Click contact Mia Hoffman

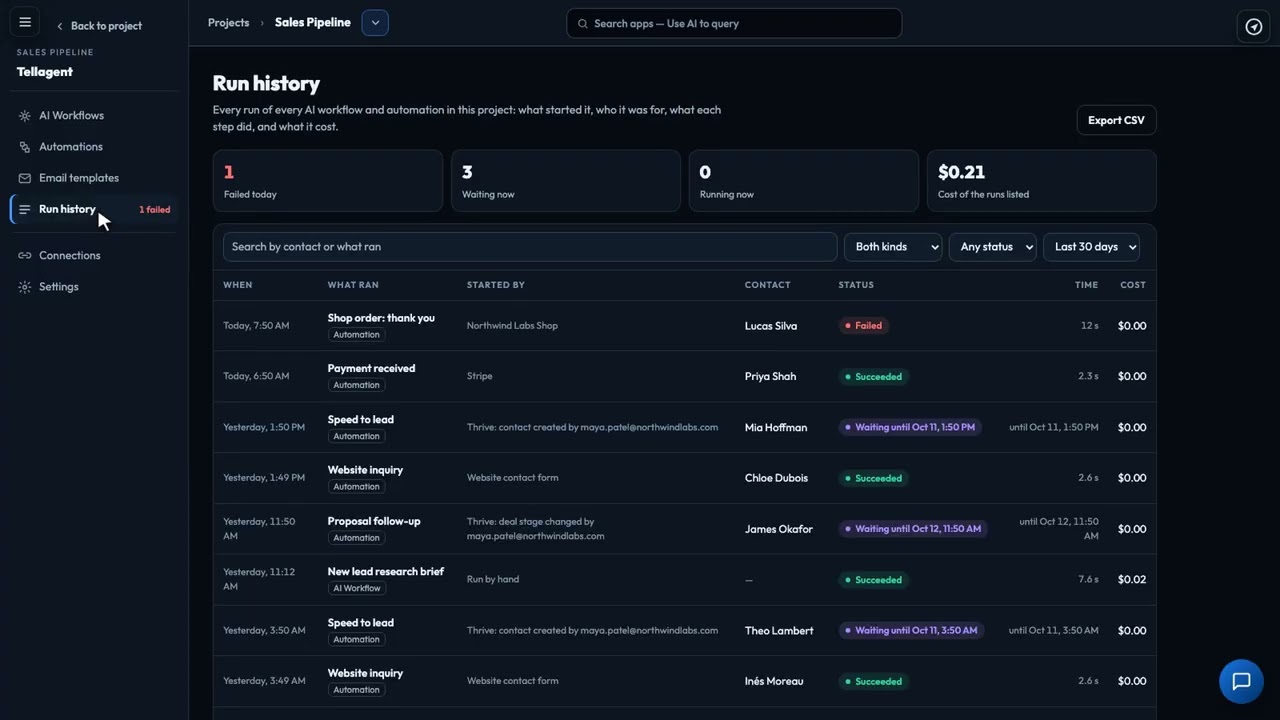click(x=776, y=428)
